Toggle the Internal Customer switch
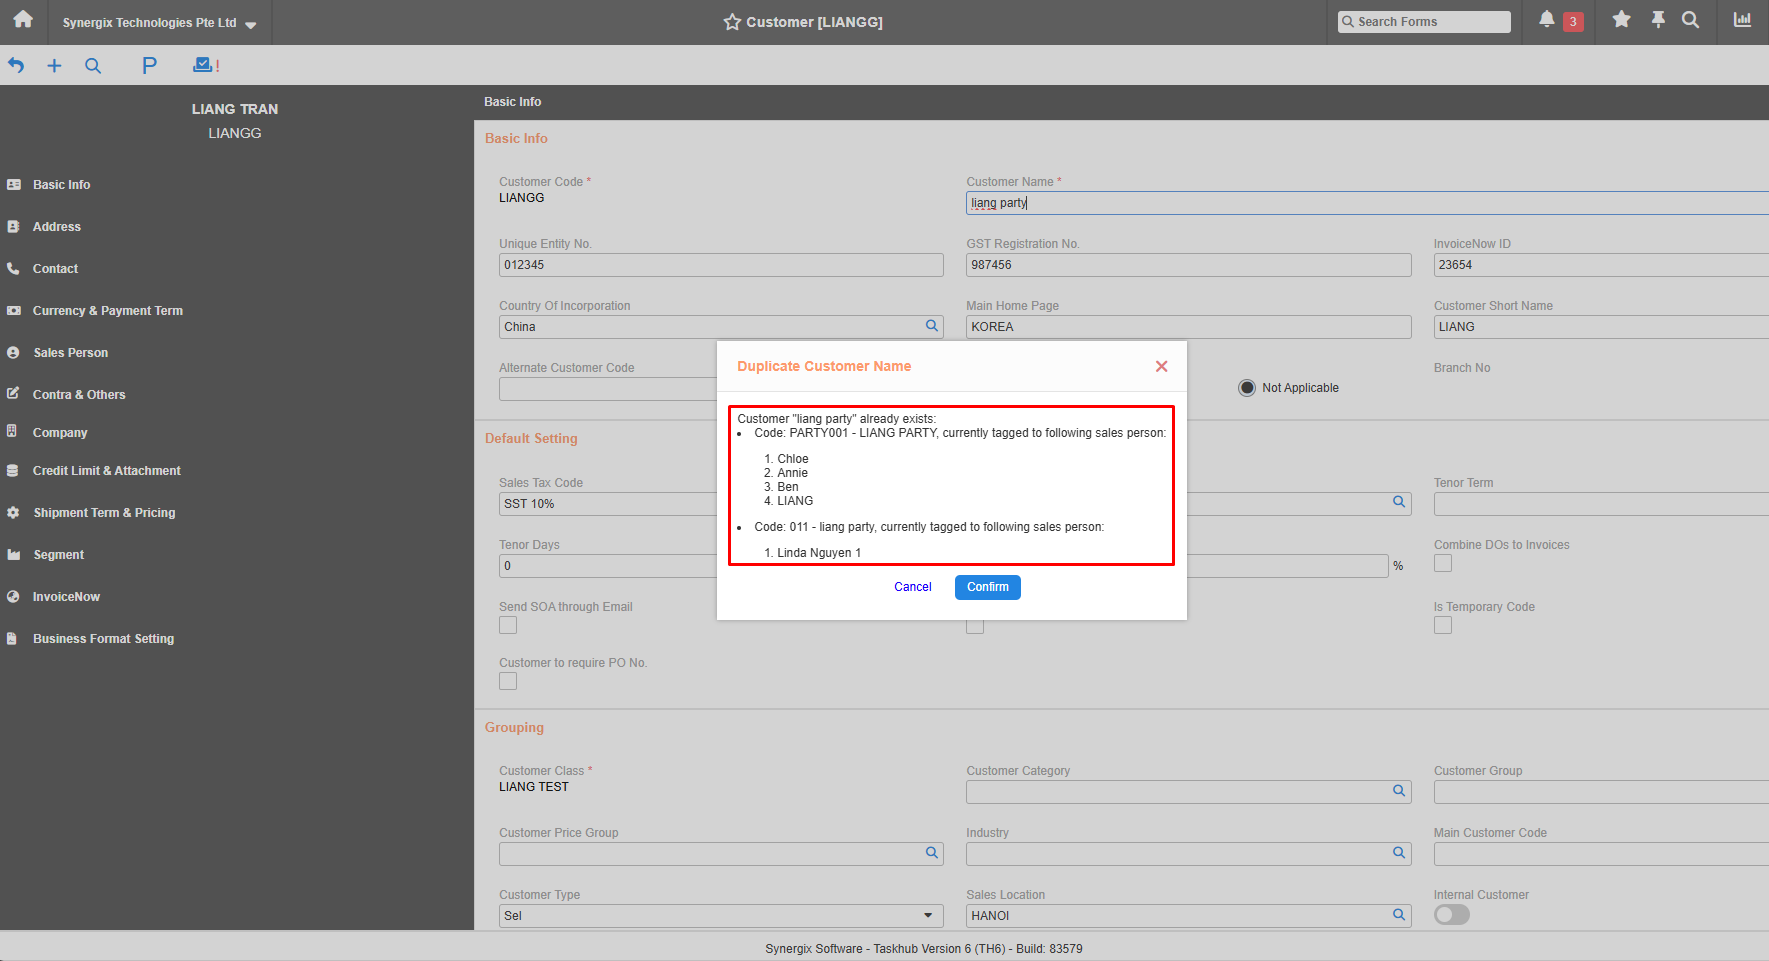Screen dimensions: 1769x961 click(1451, 914)
